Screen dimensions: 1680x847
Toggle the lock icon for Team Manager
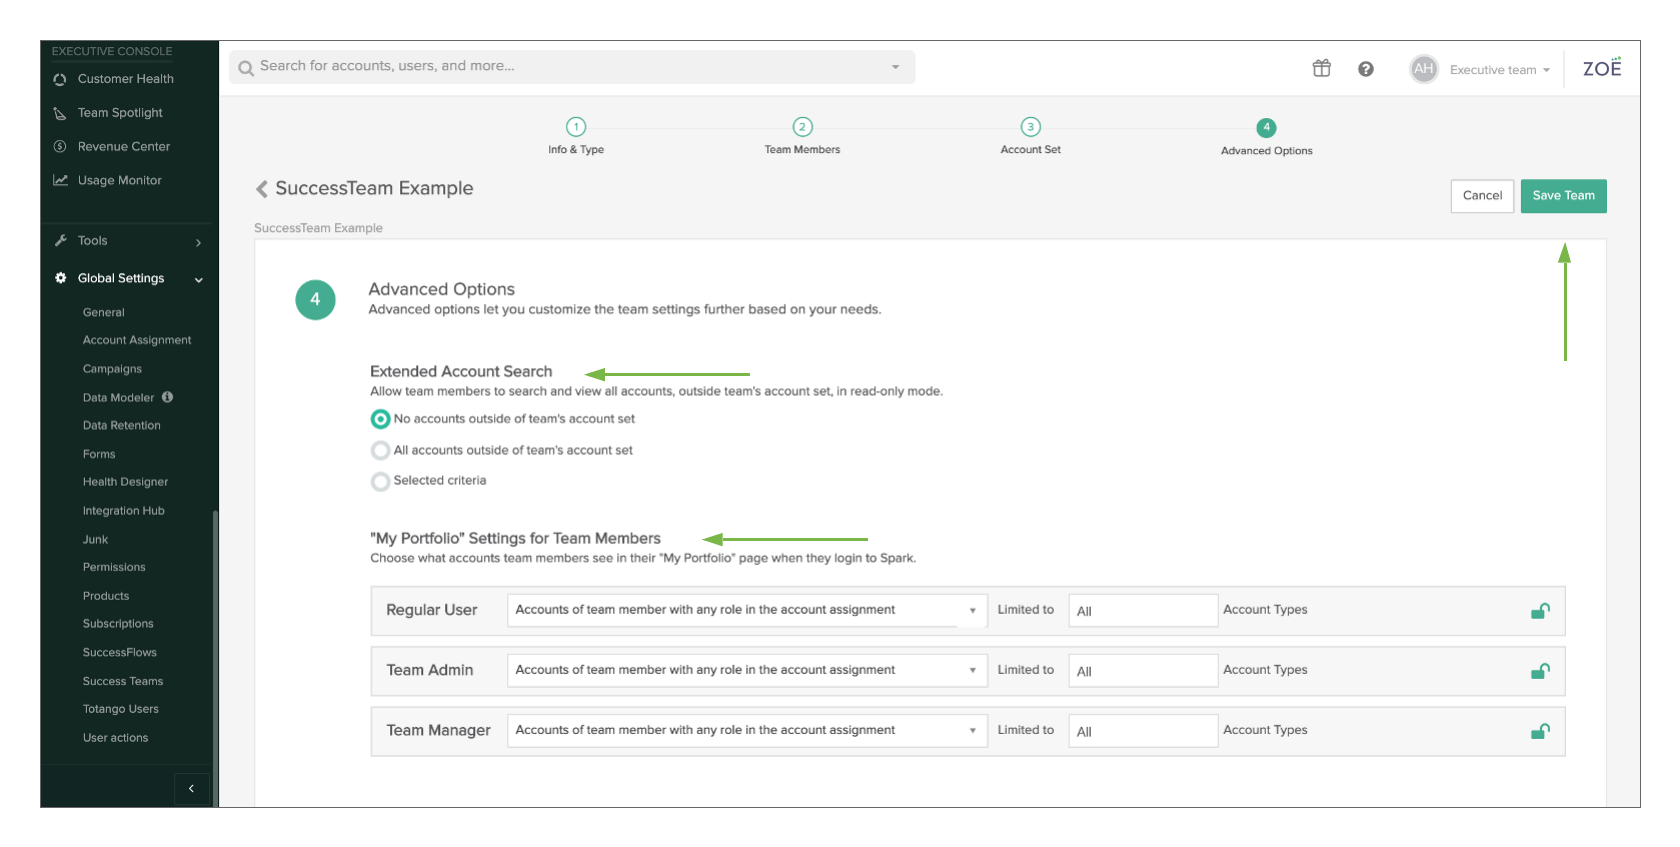point(1540,731)
